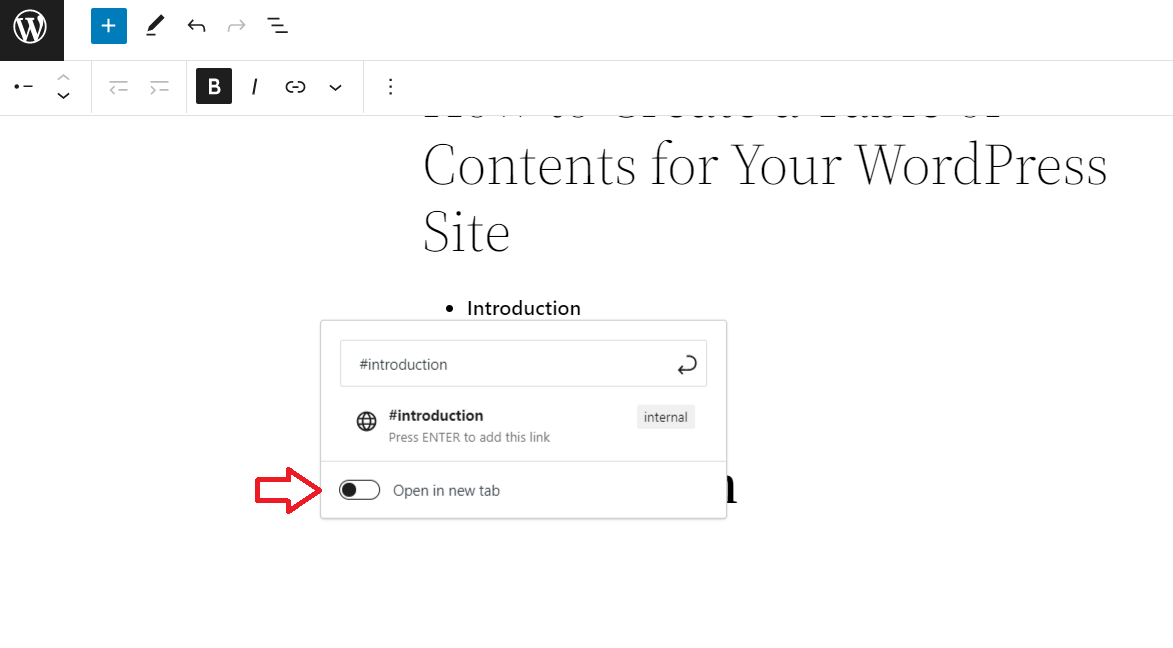Viewport: 1173px width, 648px height.
Task: Click the Open in new tab label
Action: (x=447, y=491)
